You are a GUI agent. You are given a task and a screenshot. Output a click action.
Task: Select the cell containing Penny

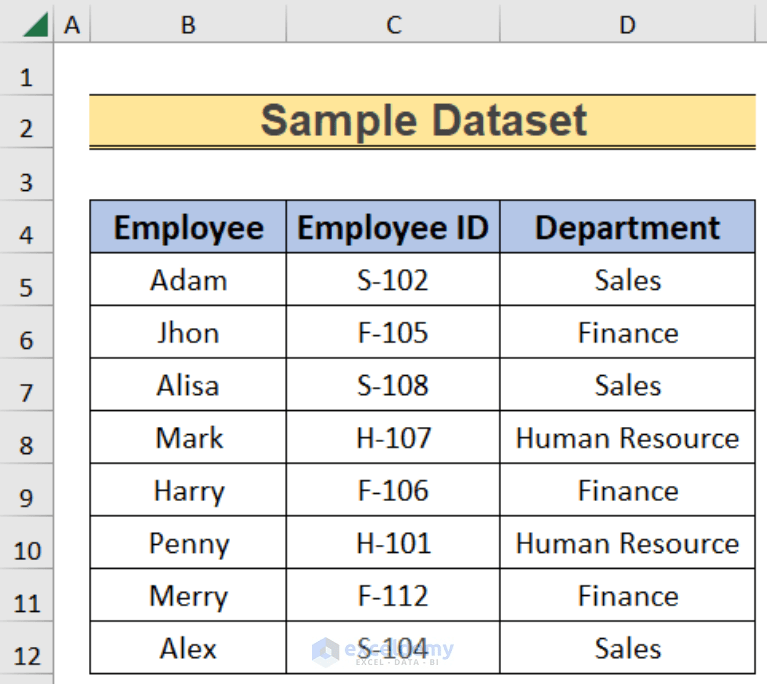(188, 543)
